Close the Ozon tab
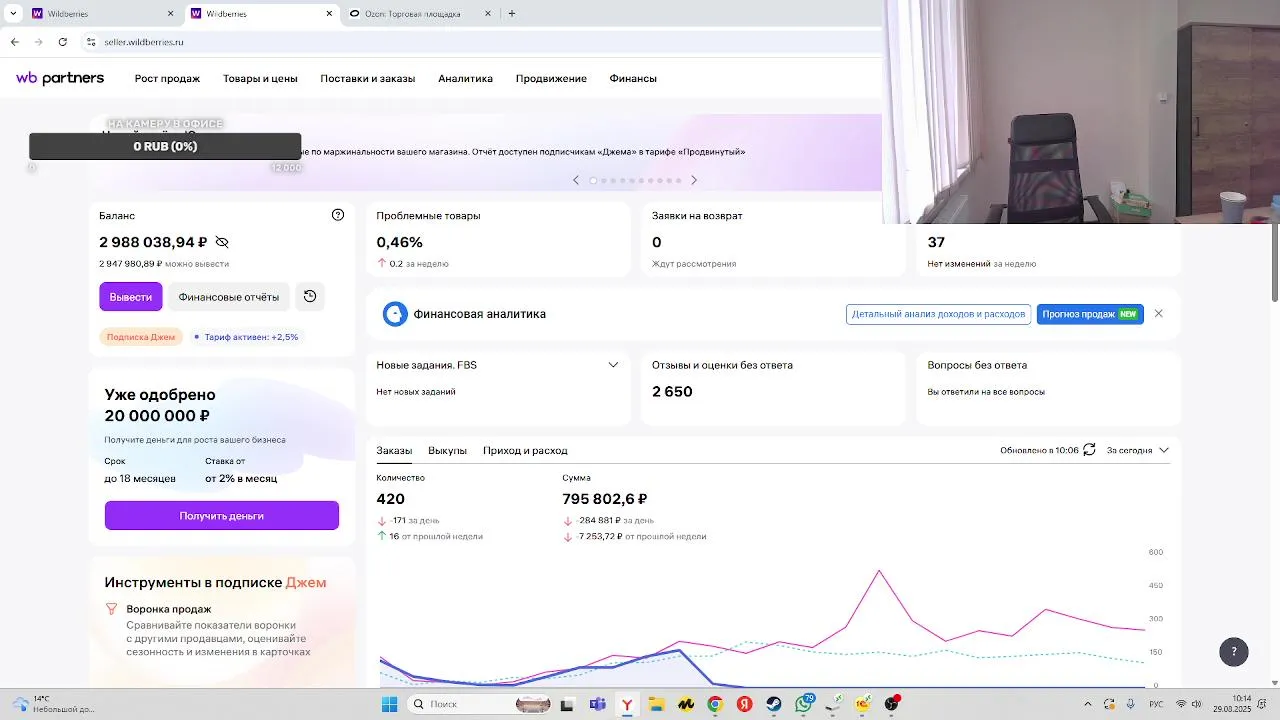 coord(488,14)
